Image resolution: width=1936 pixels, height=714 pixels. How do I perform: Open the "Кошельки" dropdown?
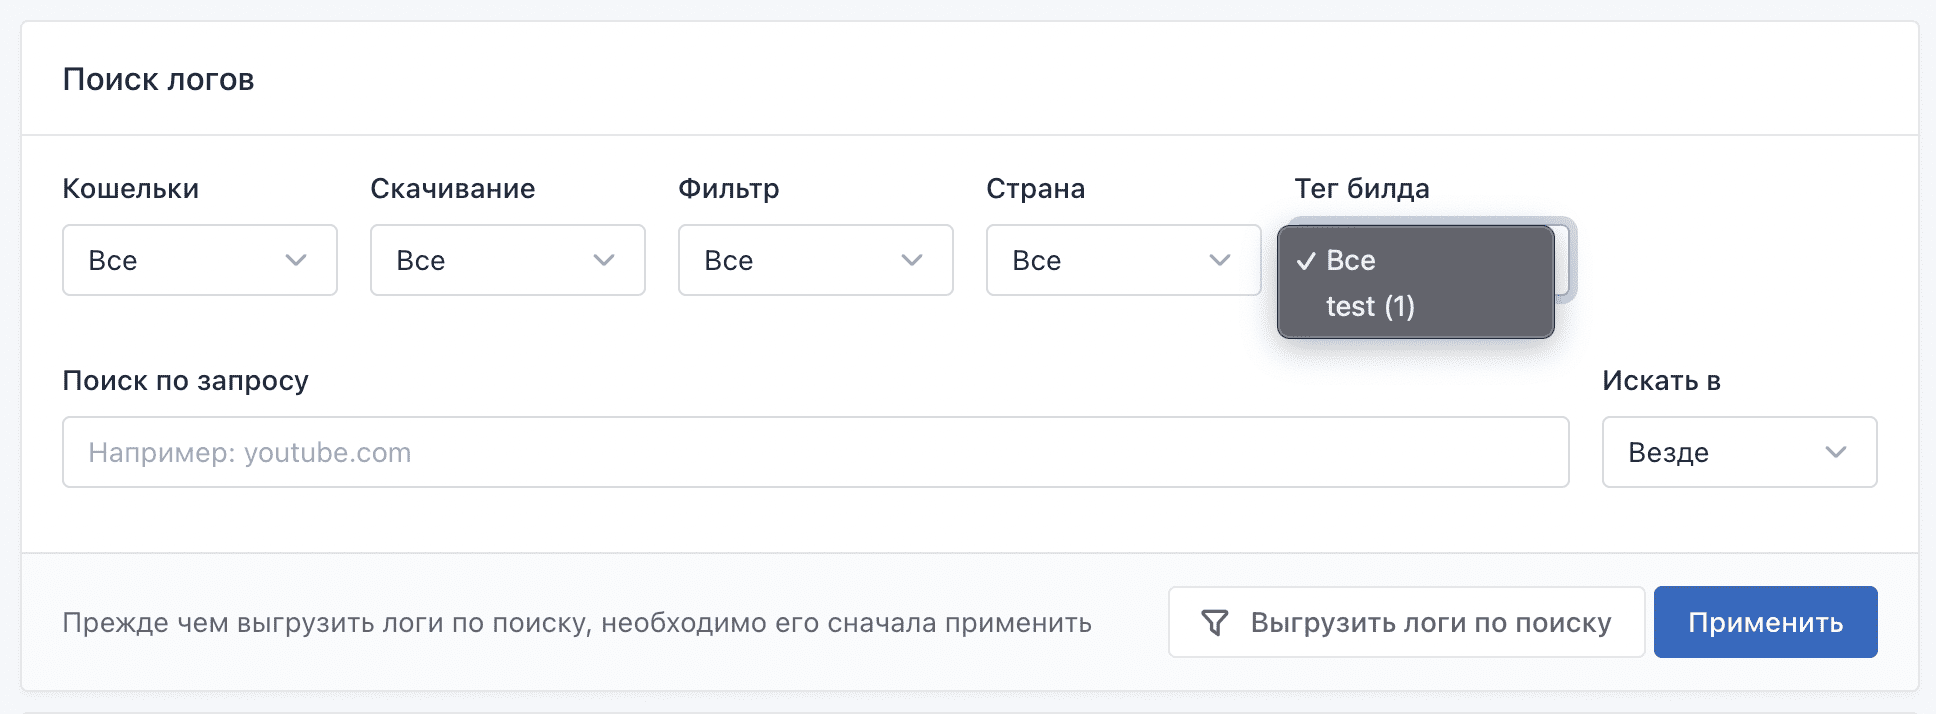(199, 261)
